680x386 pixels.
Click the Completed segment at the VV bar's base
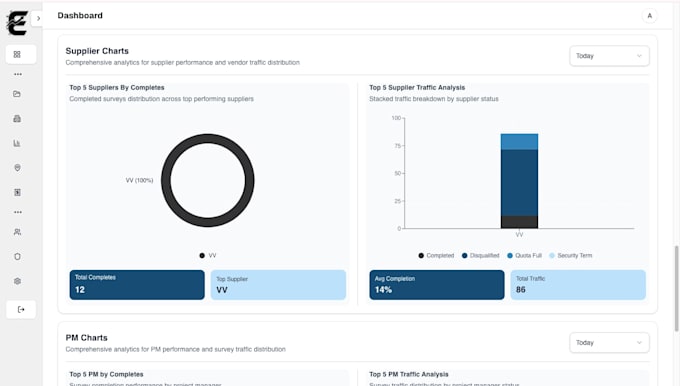tap(519, 222)
